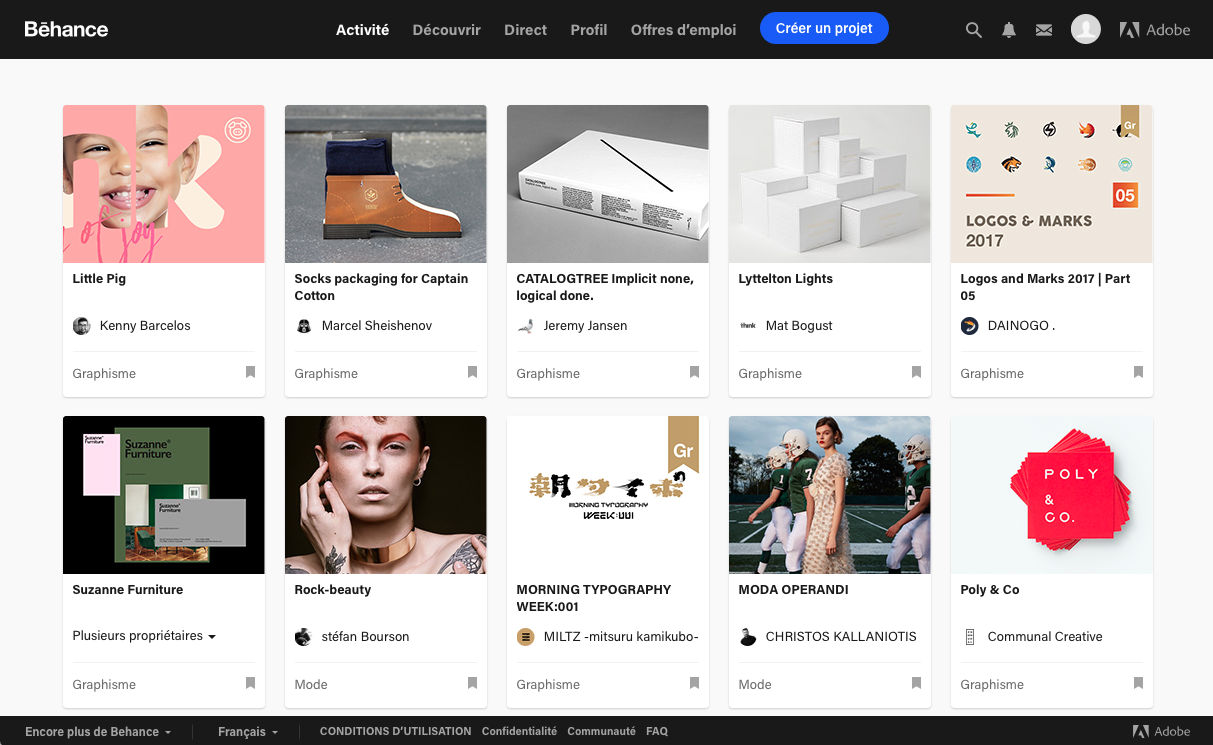Click CHRISTOS KALLANIOTIS avatar icon
This screenshot has height=745, width=1213.
(747, 637)
